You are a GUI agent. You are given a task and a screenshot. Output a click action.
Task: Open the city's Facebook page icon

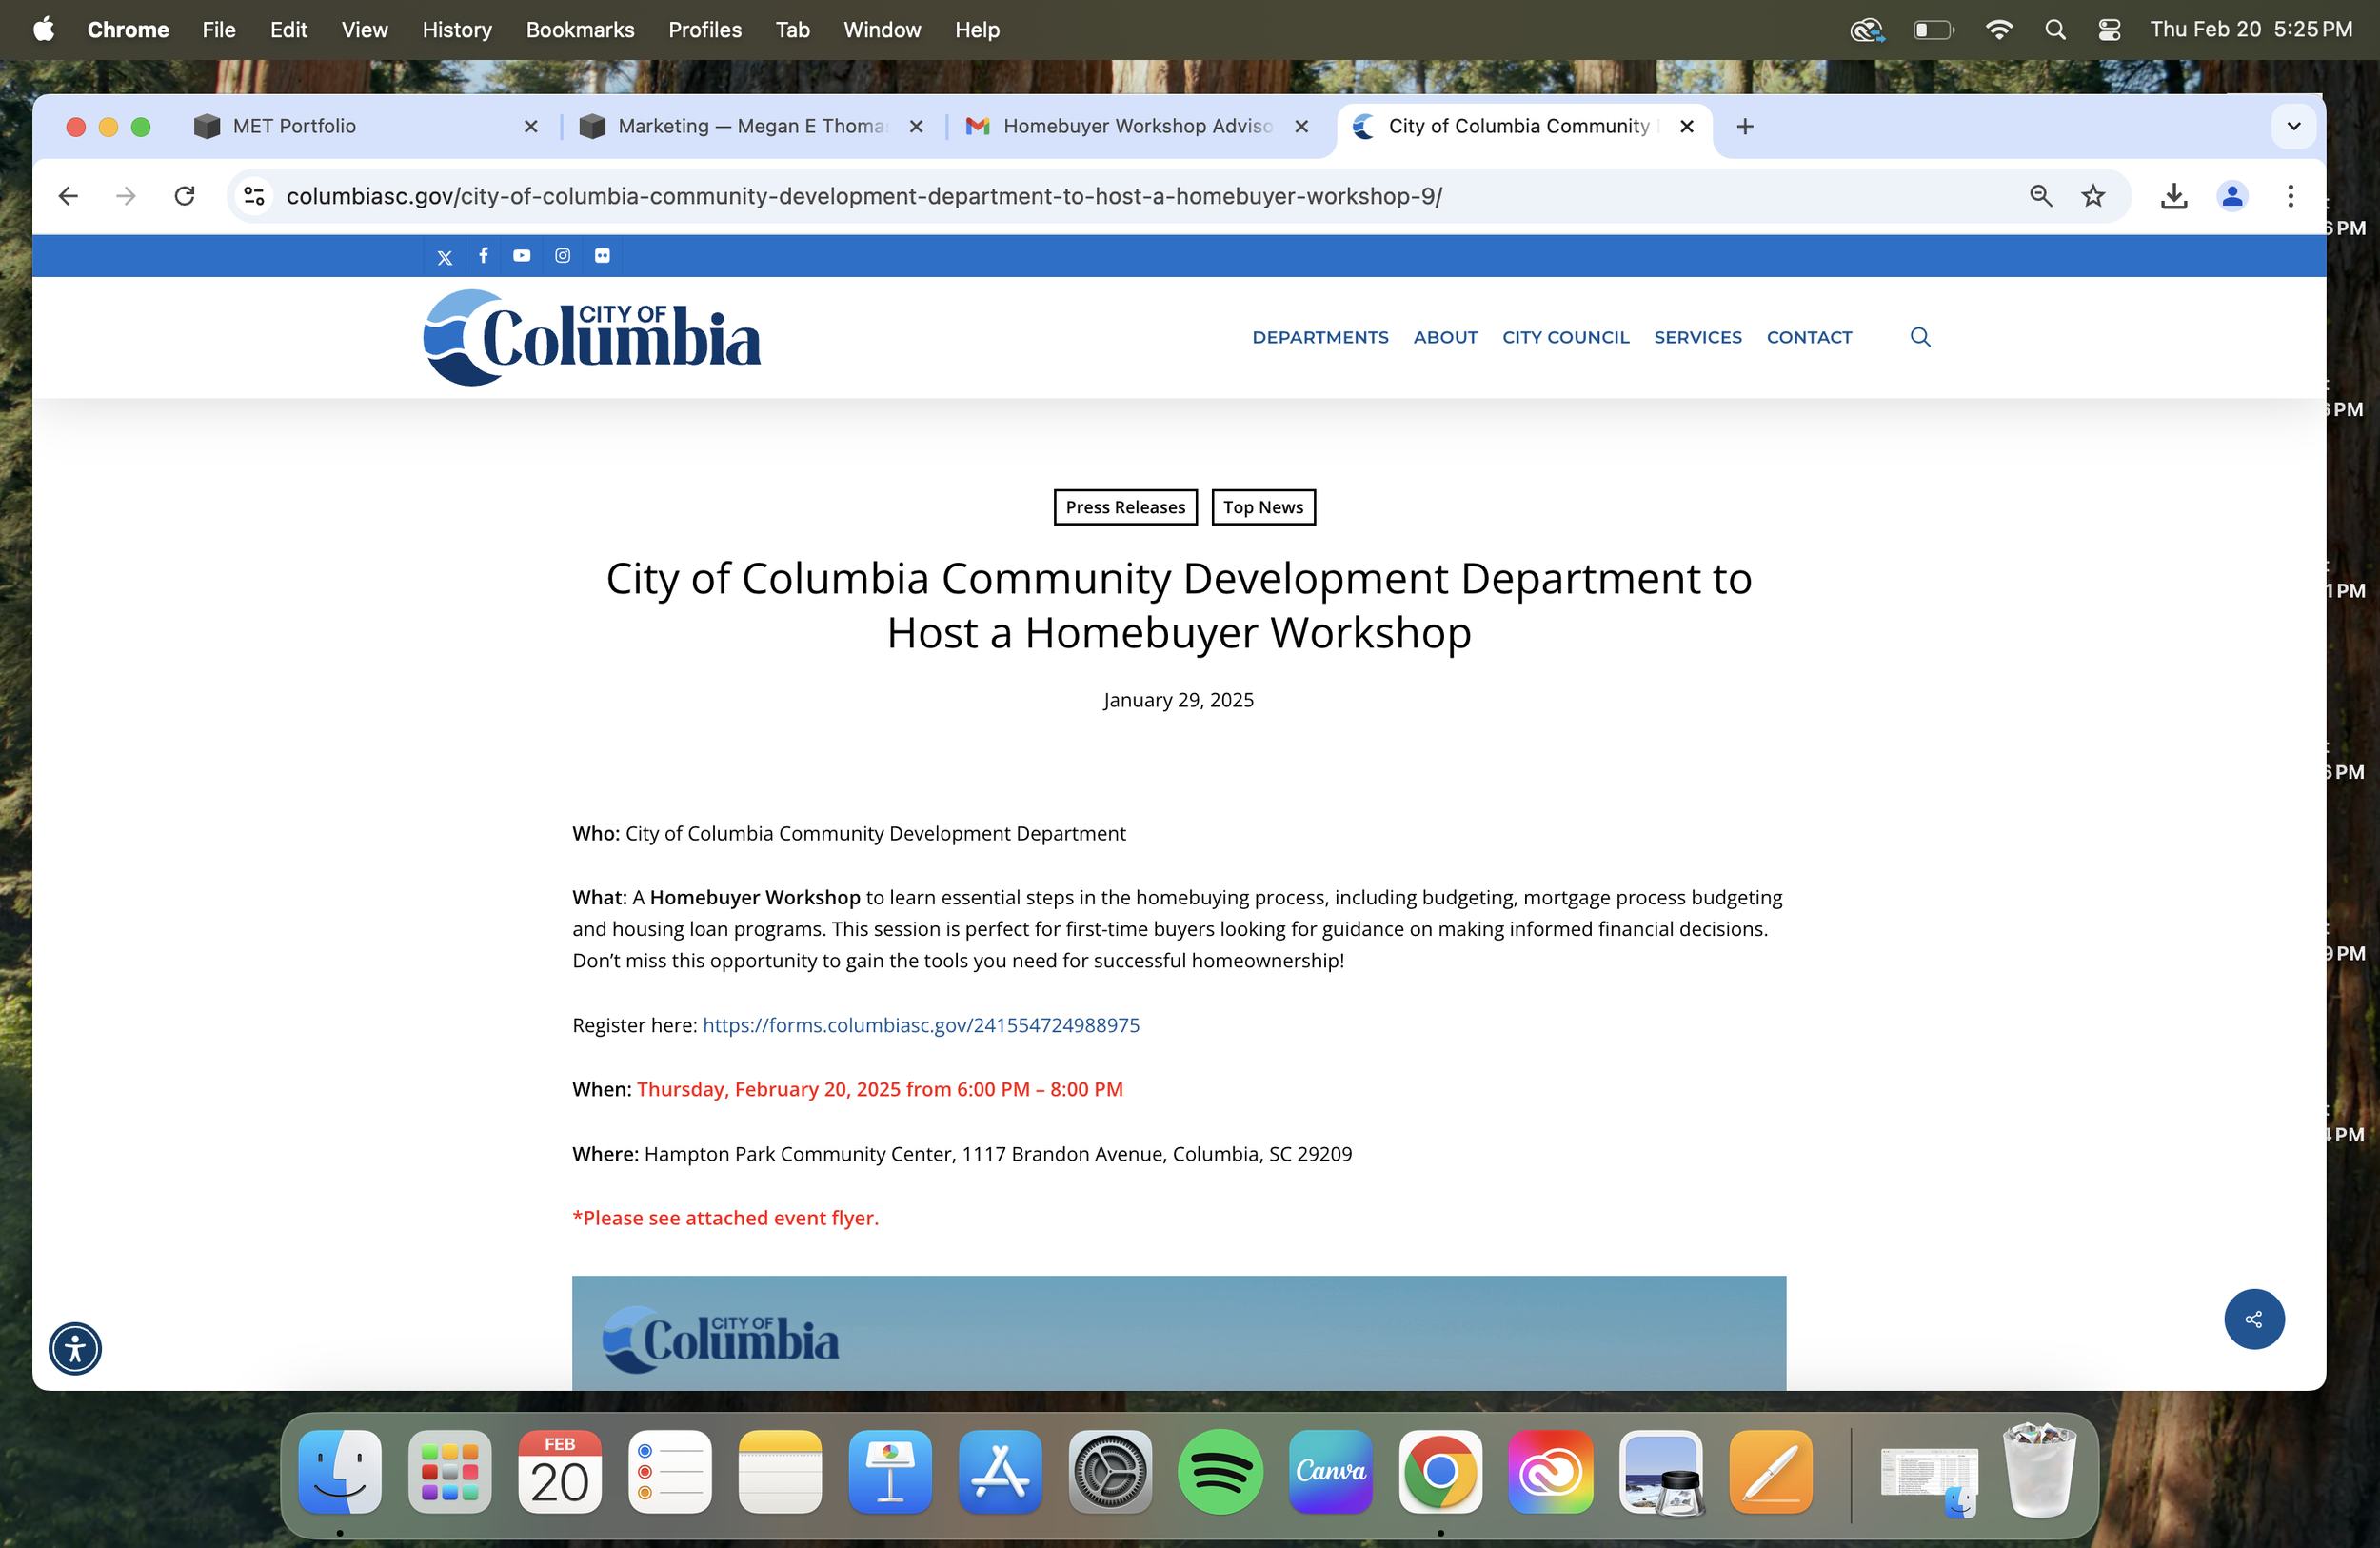(x=483, y=256)
